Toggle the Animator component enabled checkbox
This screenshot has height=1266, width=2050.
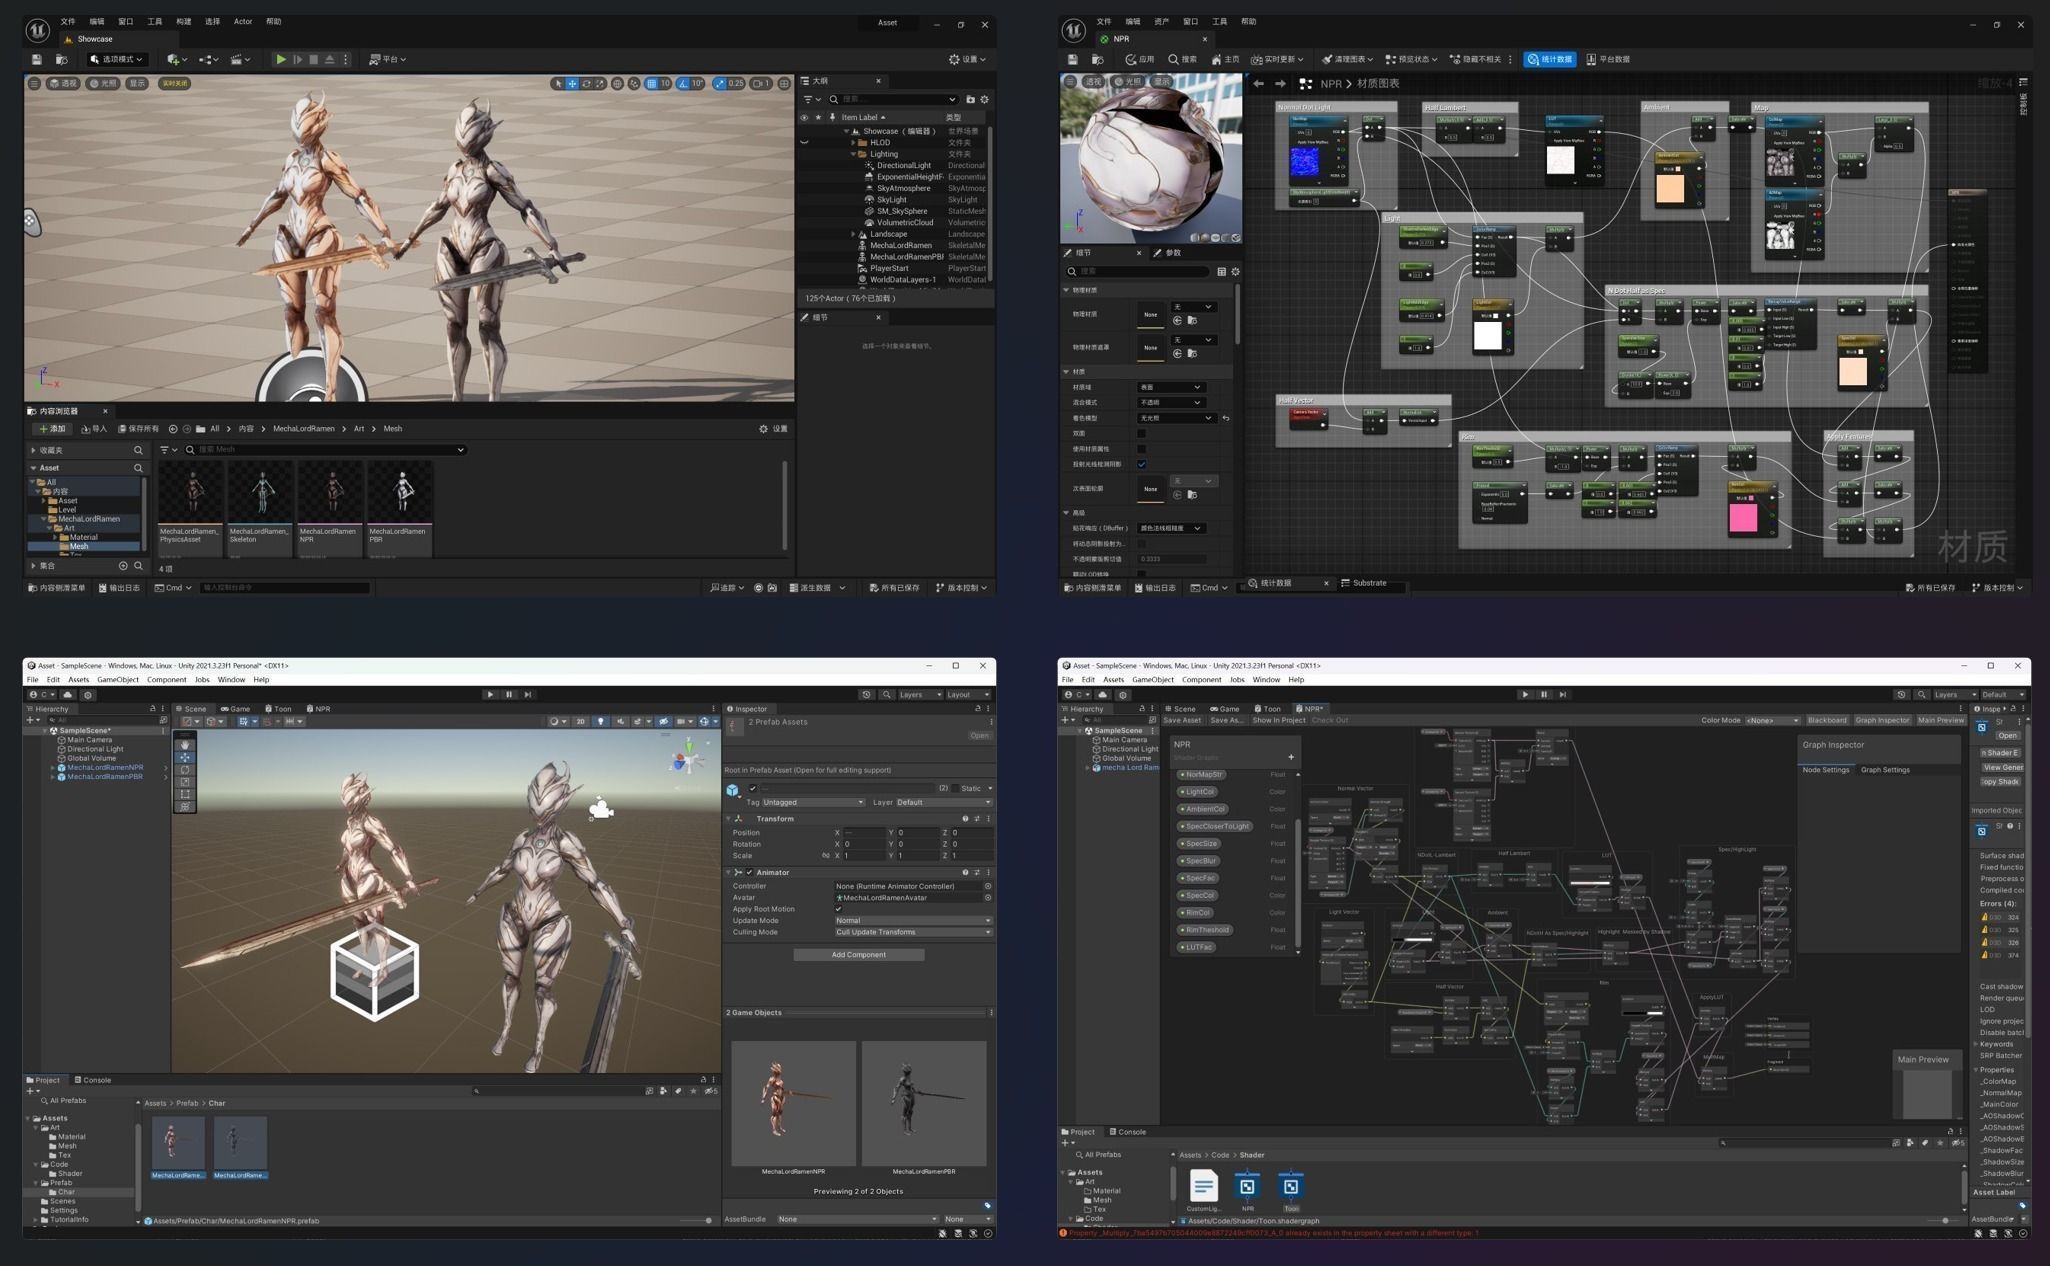point(749,872)
